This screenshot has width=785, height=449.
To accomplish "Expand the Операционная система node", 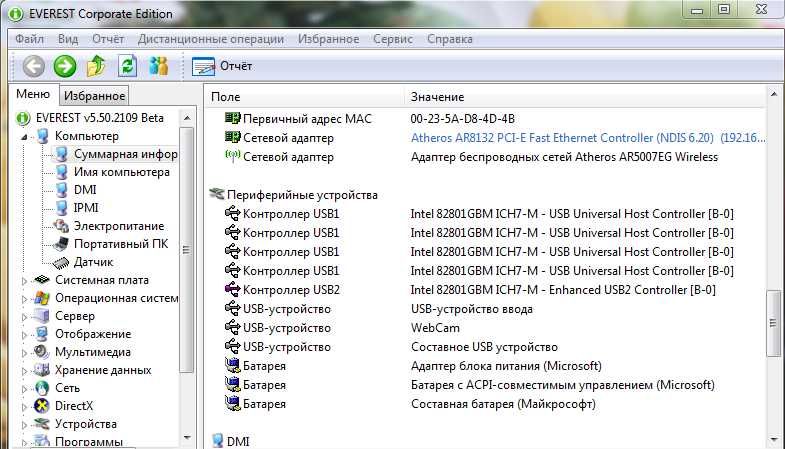I will point(24,299).
